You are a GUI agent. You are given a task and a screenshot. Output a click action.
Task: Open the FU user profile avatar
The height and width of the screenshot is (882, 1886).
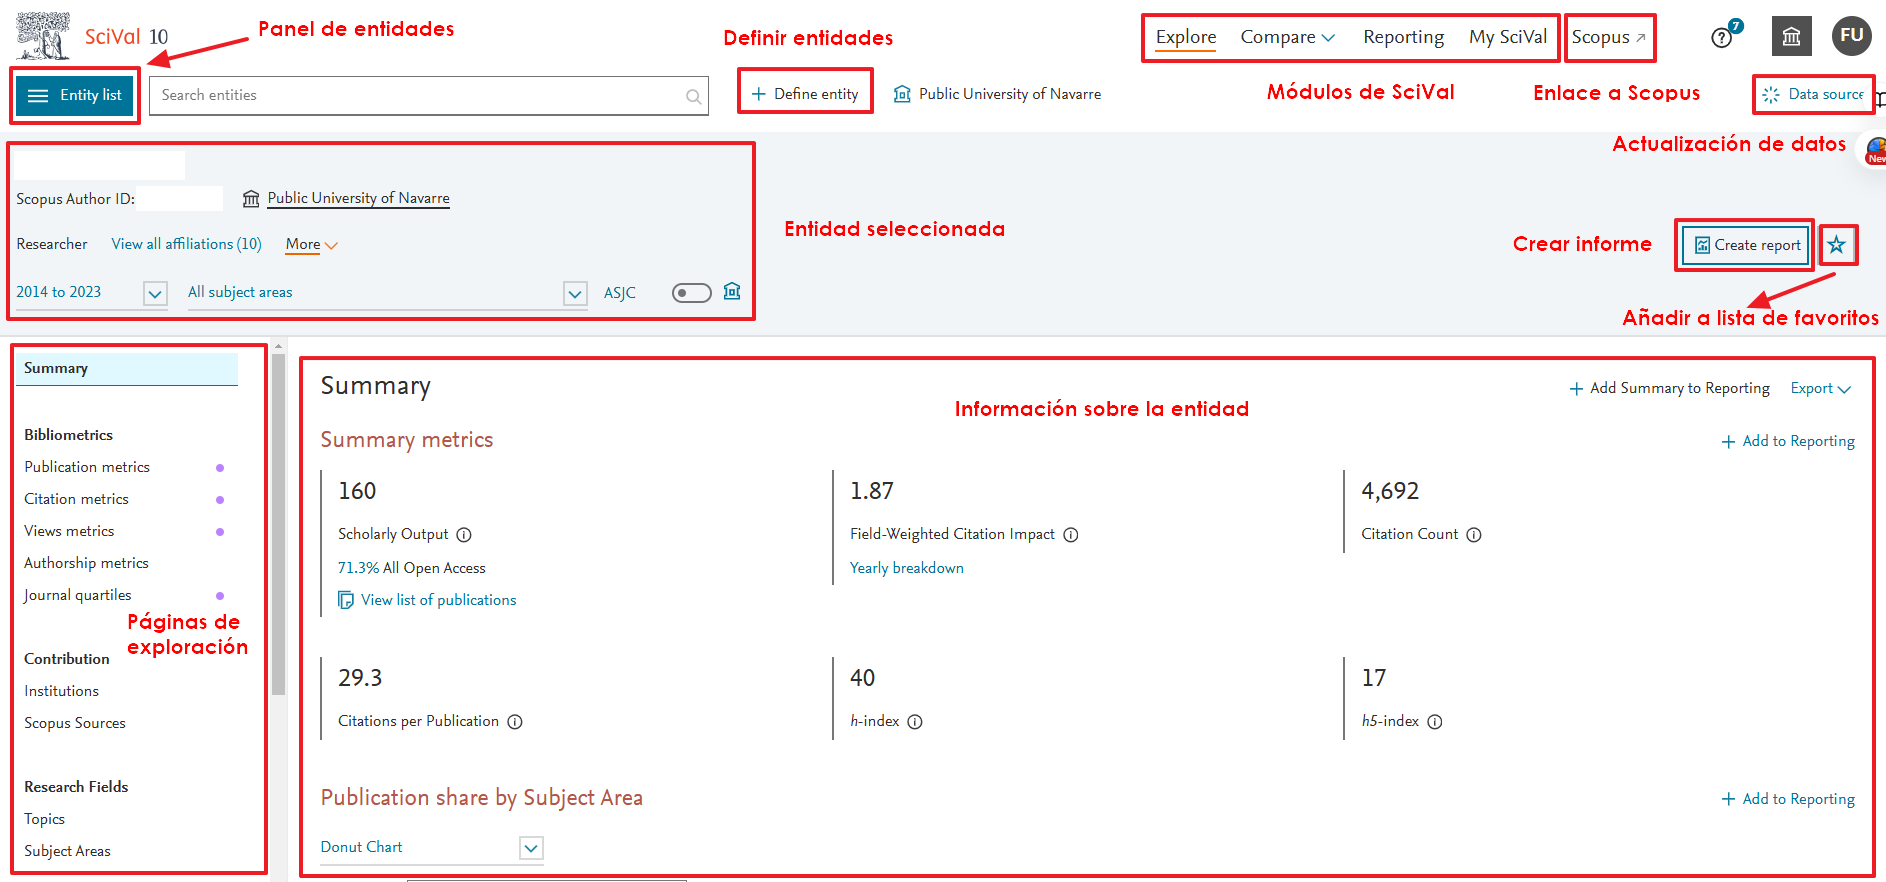(1851, 36)
